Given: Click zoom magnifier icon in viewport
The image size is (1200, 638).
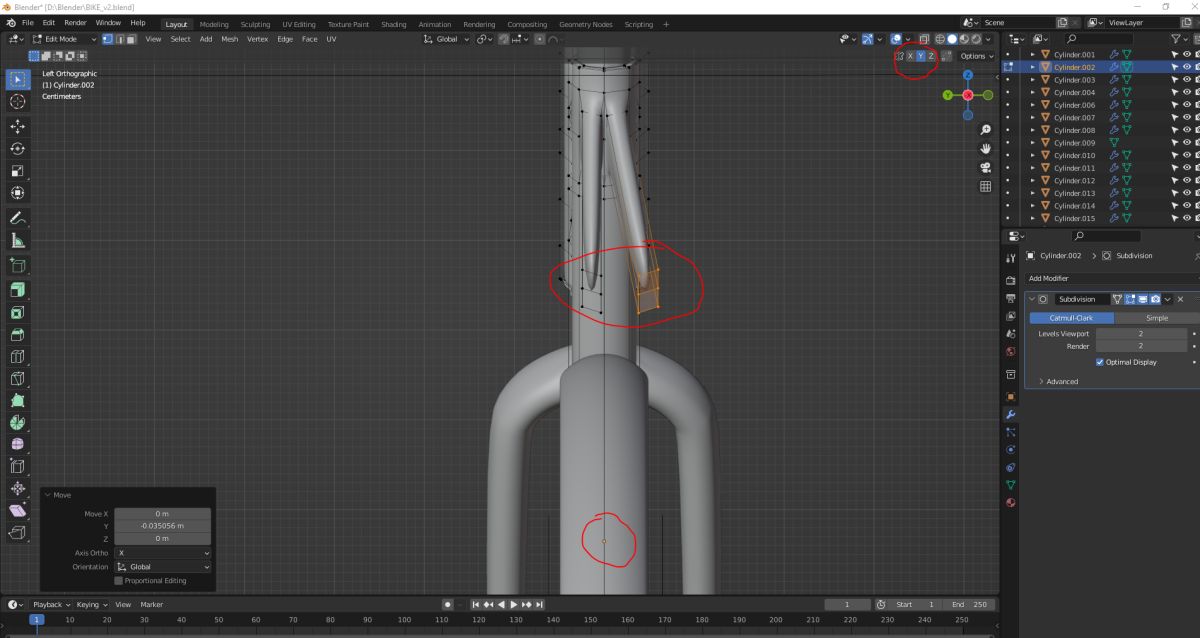Looking at the screenshot, I should pyautogui.click(x=985, y=130).
